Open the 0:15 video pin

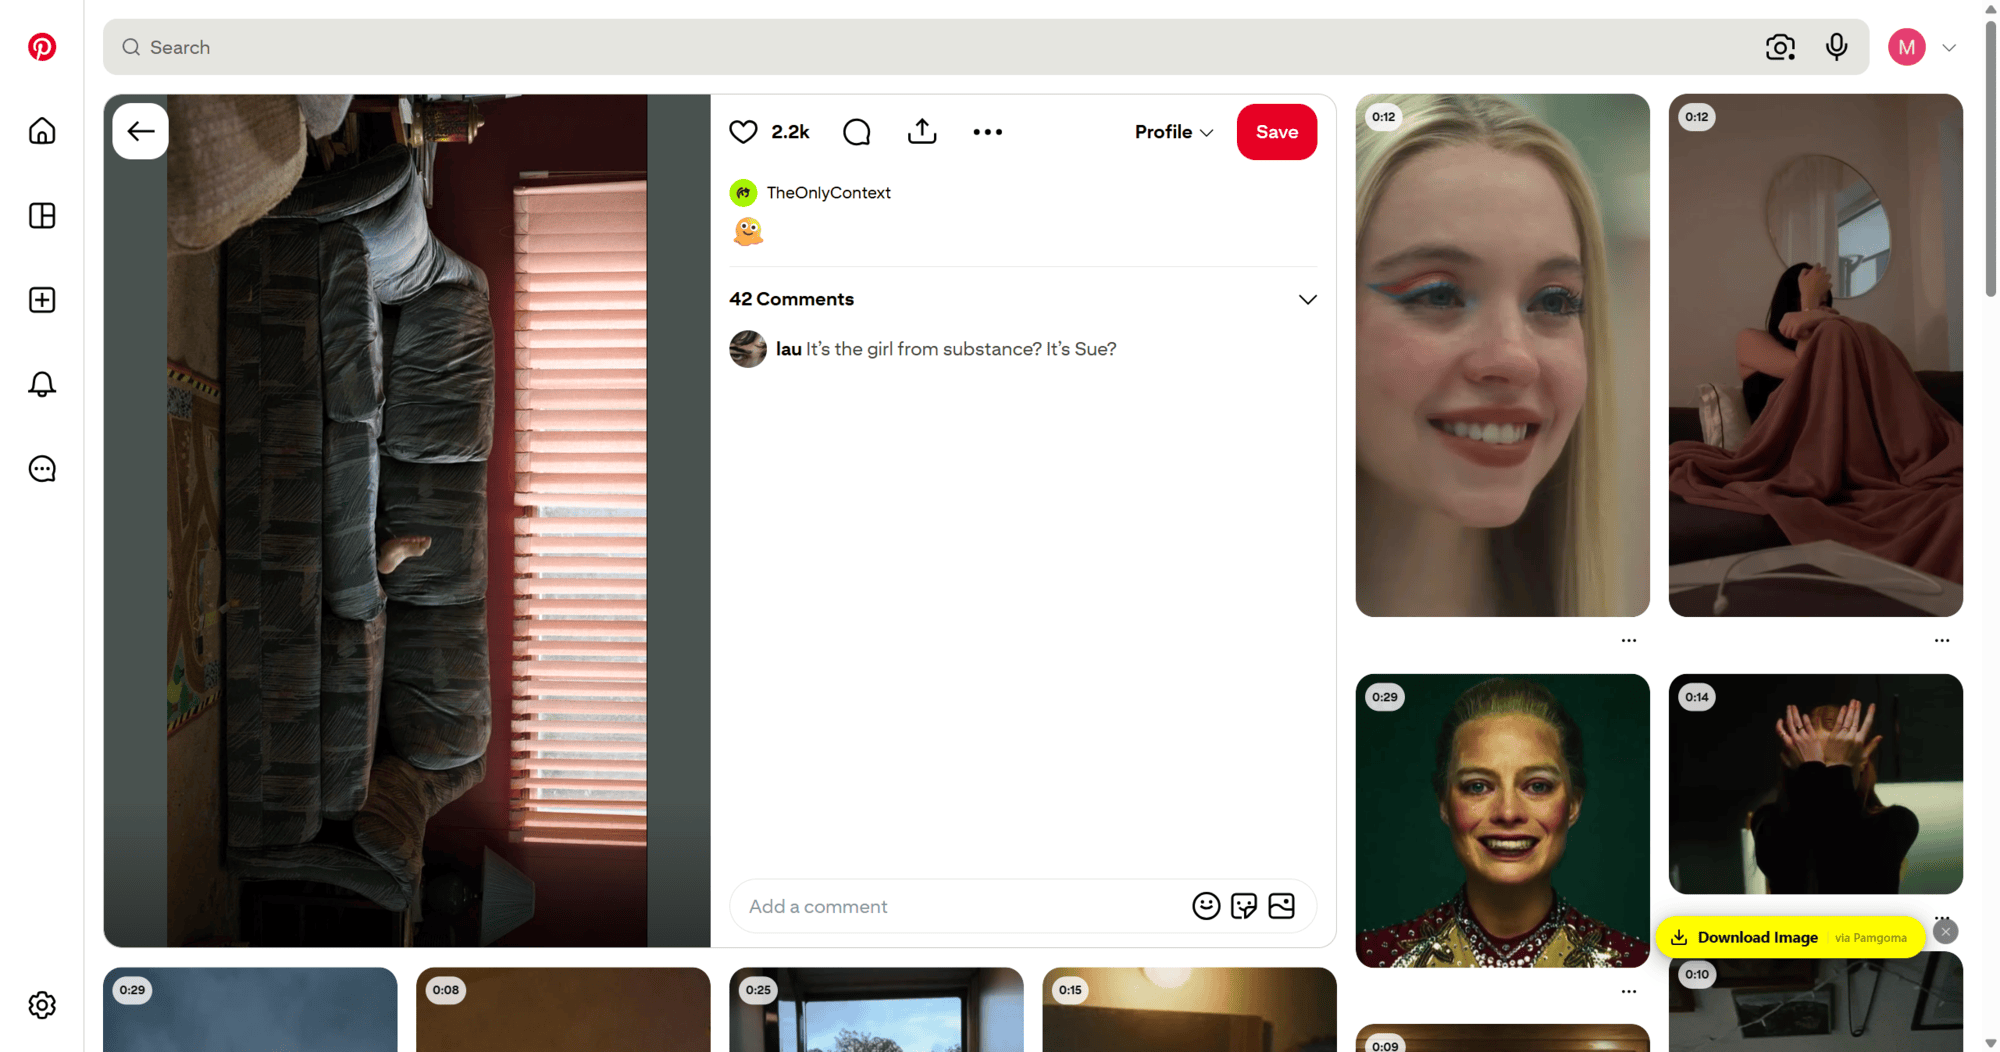pyautogui.click(x=1189, y=1009)
